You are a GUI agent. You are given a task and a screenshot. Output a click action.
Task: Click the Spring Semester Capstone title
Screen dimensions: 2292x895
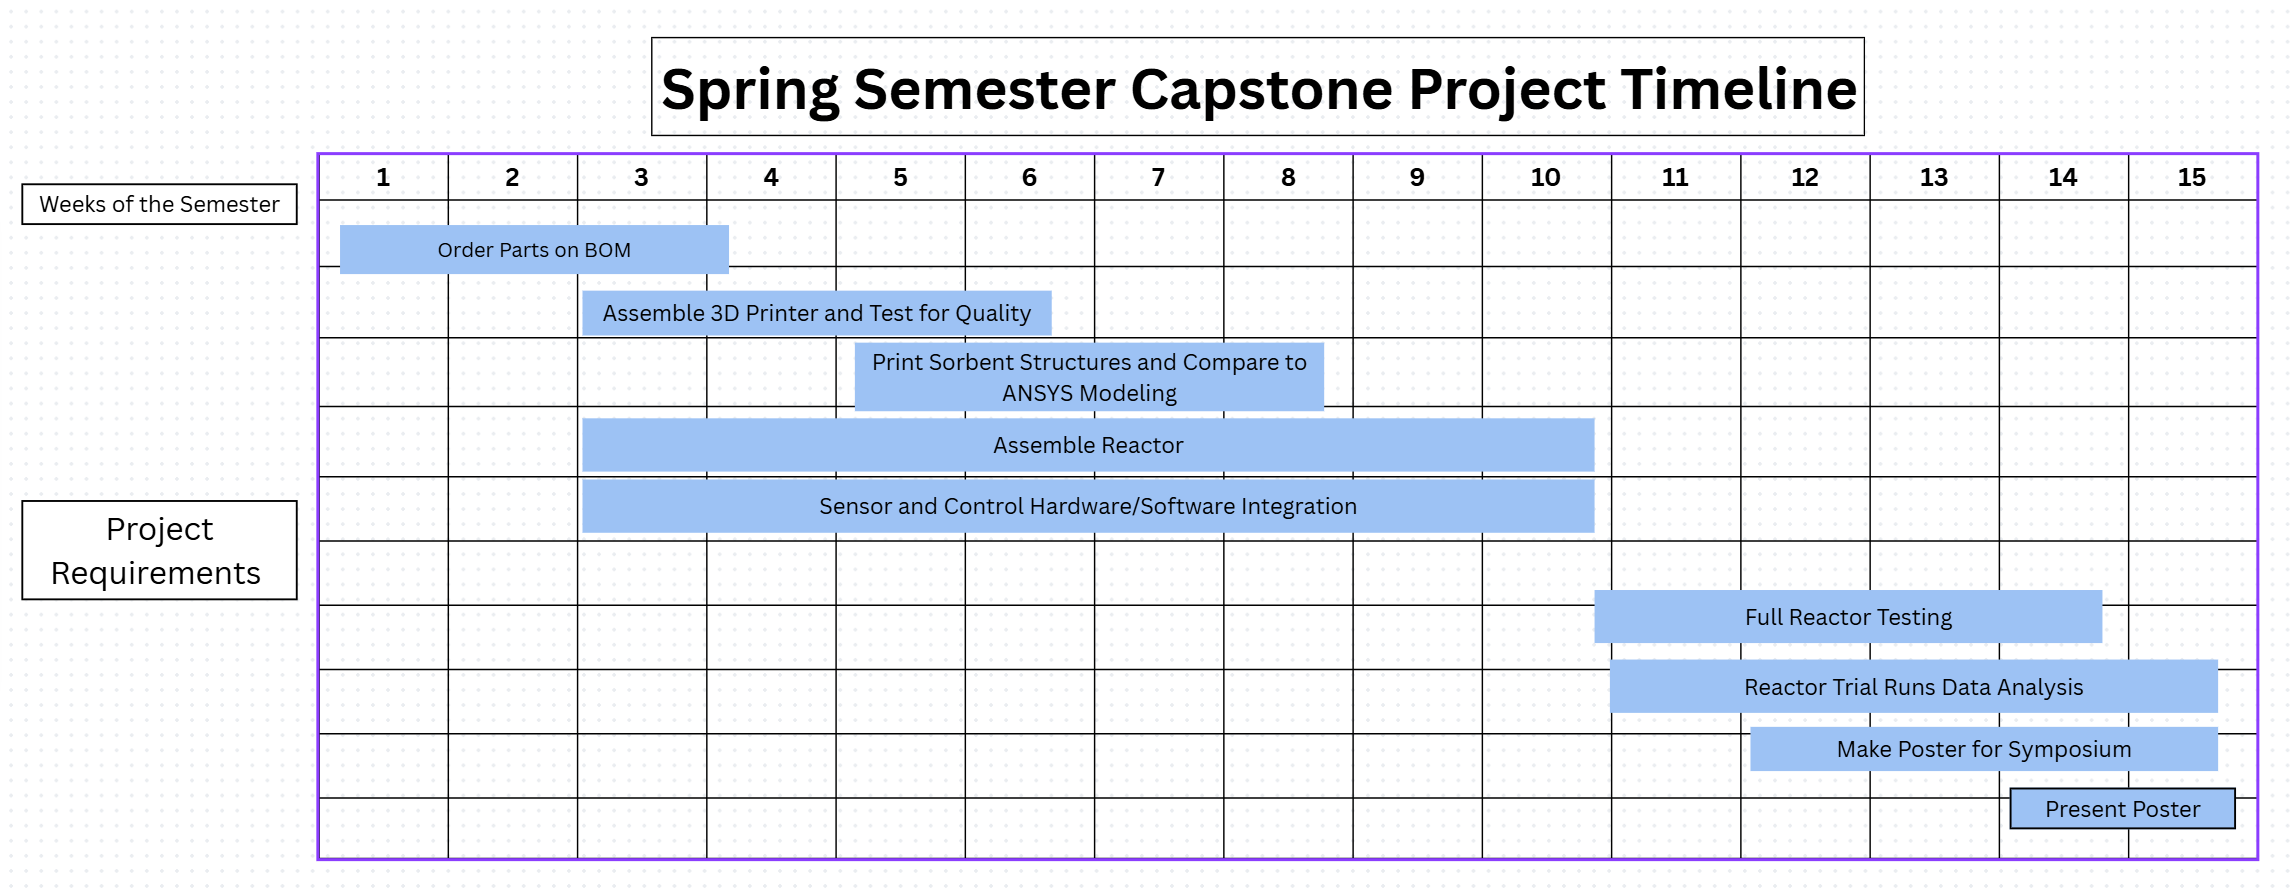1258,88
